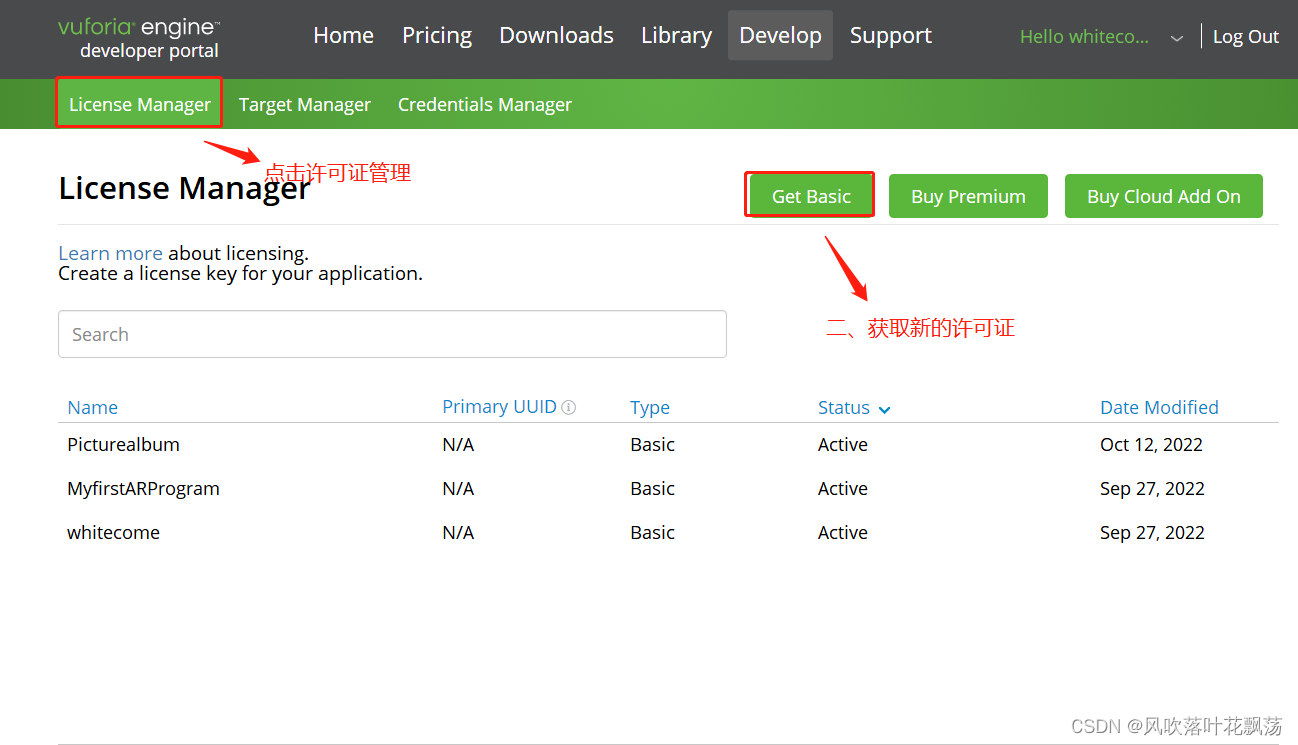The height and width of the screenshot is (745, 1298).
Task: Open the Library menu item
Action: [676, 35]
